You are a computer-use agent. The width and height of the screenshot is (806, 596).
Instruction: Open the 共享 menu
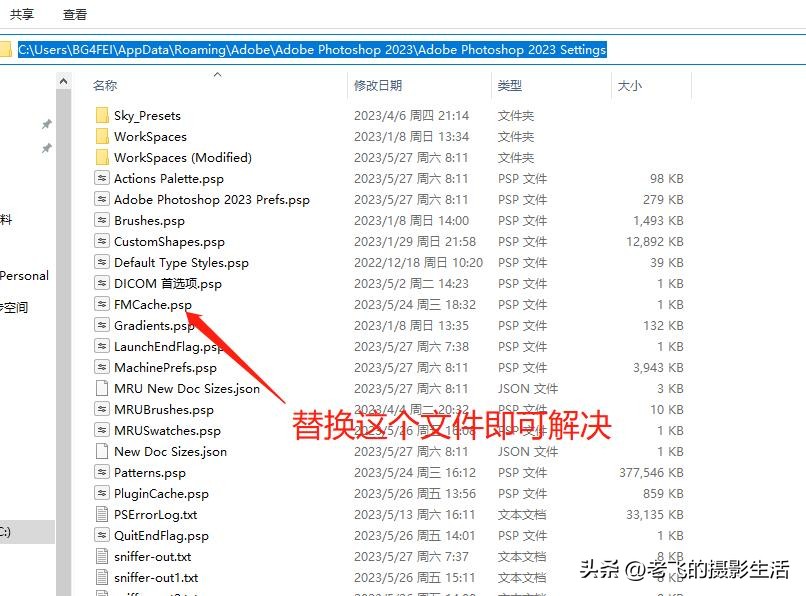pyautogui.click(x=21, y=15)
